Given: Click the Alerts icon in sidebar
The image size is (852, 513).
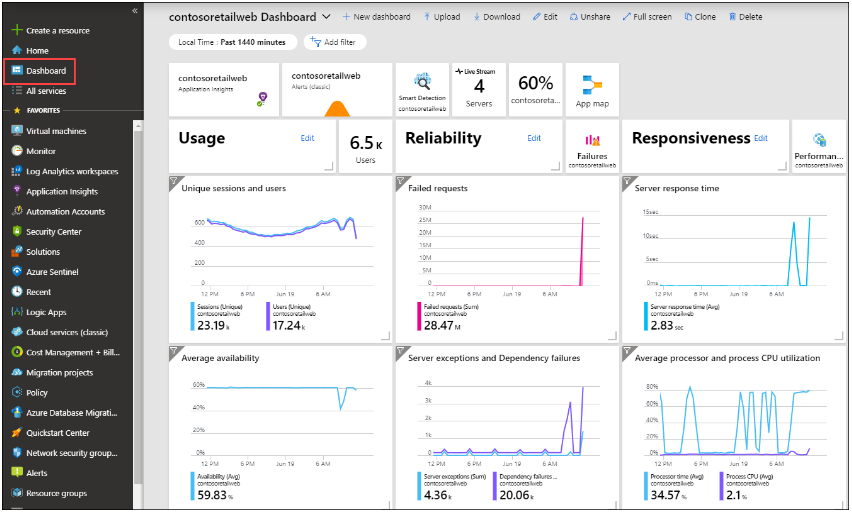Looking at the screenshot, I should point(17,472).
